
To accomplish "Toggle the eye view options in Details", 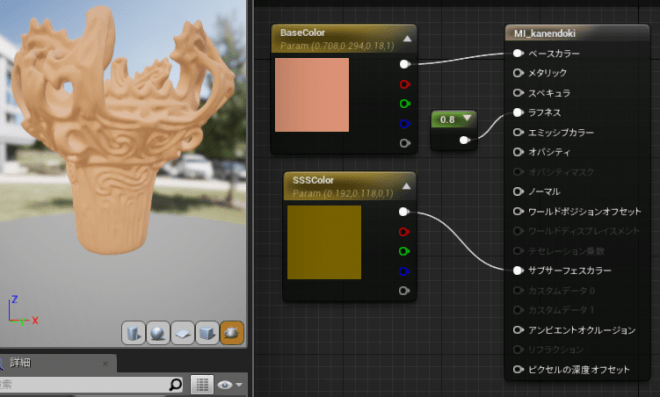I will point(230,384).
